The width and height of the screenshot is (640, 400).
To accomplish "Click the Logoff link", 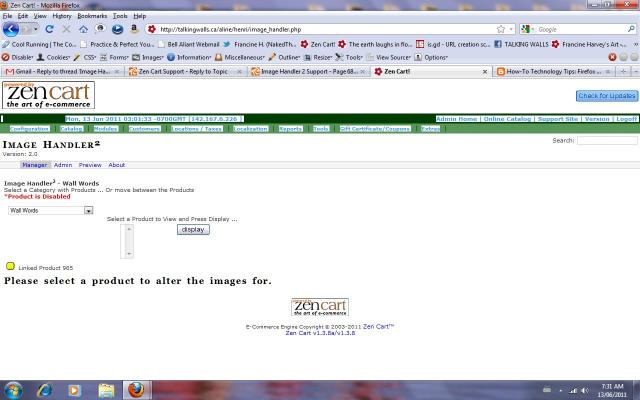I will pos(626,119).
